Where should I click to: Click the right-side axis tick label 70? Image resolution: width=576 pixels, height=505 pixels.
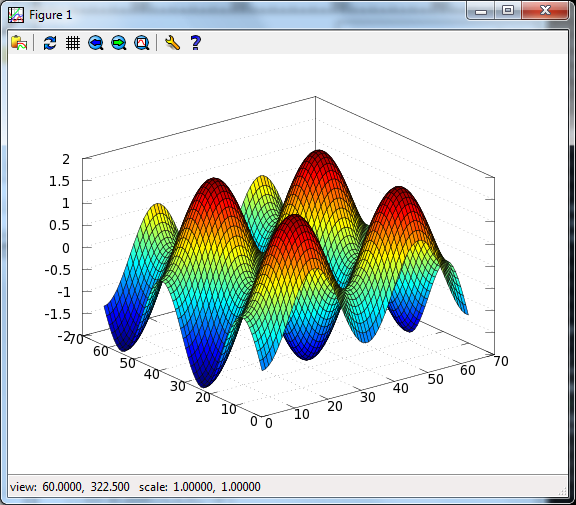tap(501, 361)
